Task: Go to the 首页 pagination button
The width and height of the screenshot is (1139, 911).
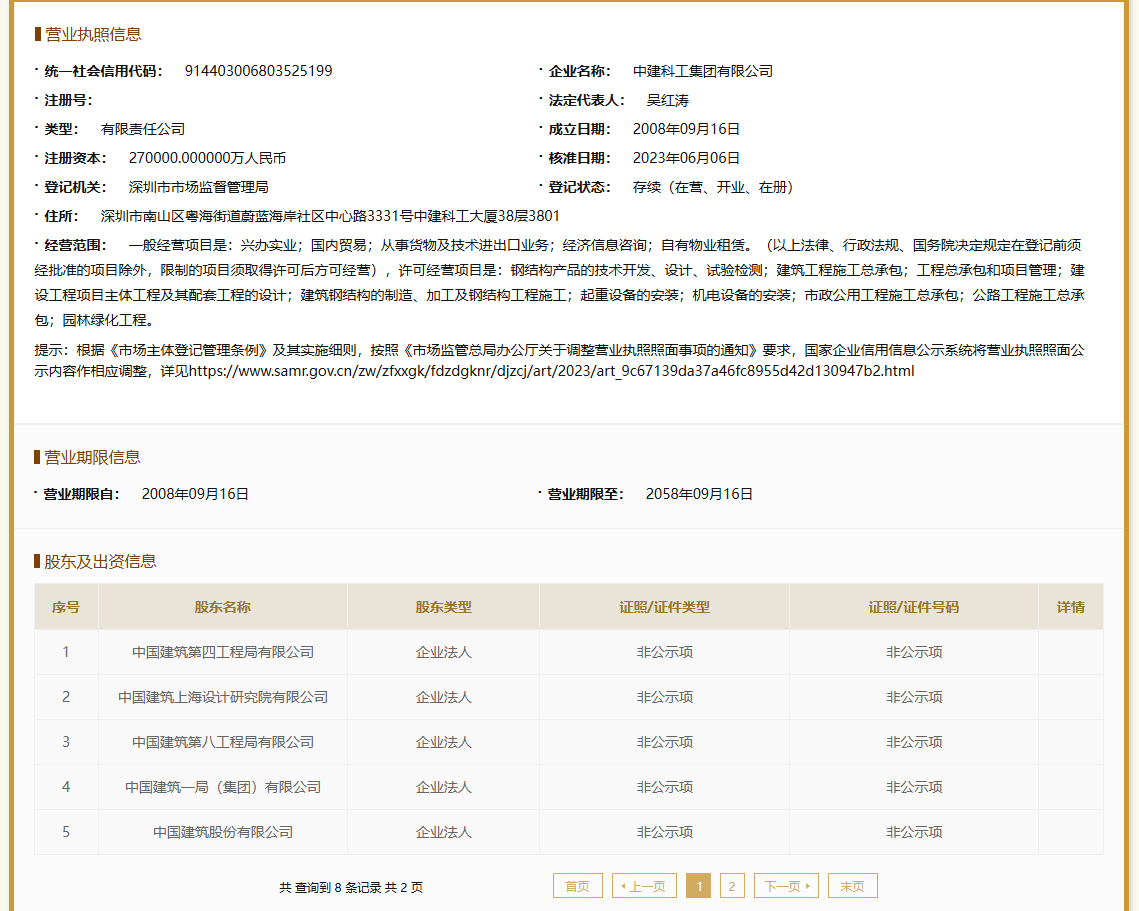Action: pyautogui.click(x=577, y=886)
